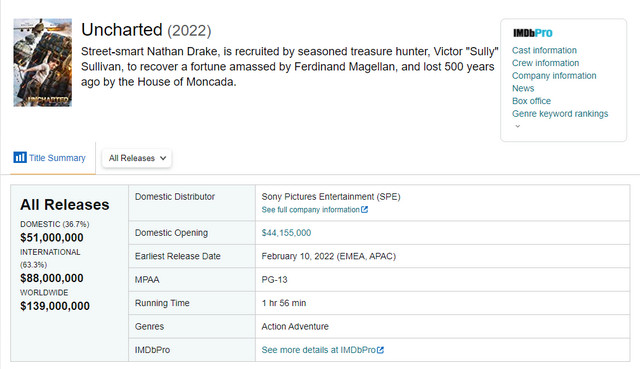Click the MPAA row label
The image size is (640, 369).
coord(147,280)
